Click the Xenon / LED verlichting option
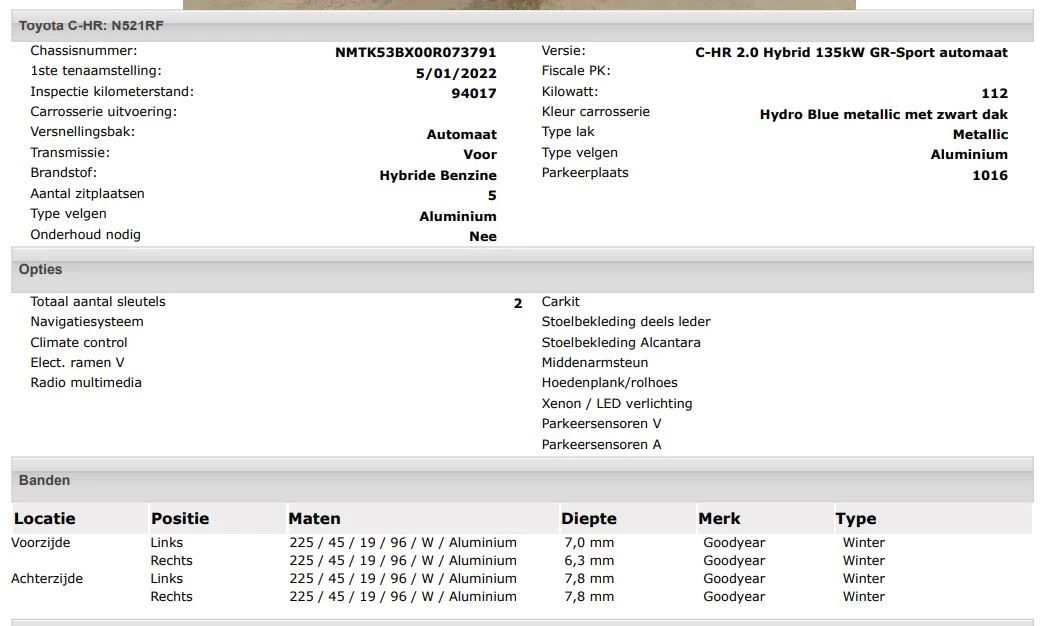 pos(616,404)
